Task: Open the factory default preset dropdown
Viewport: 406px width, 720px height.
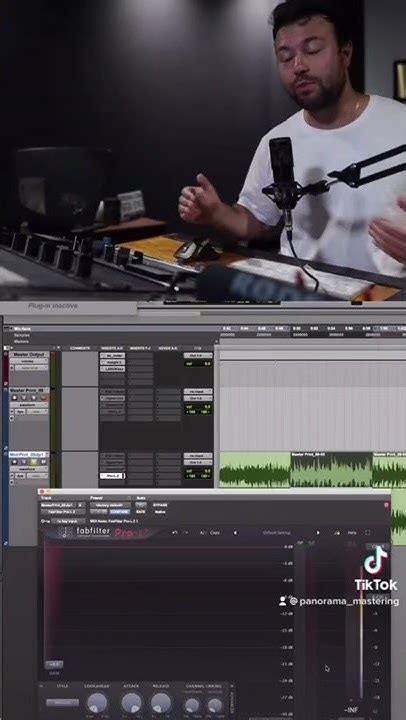Action: (x=110, y=505)
